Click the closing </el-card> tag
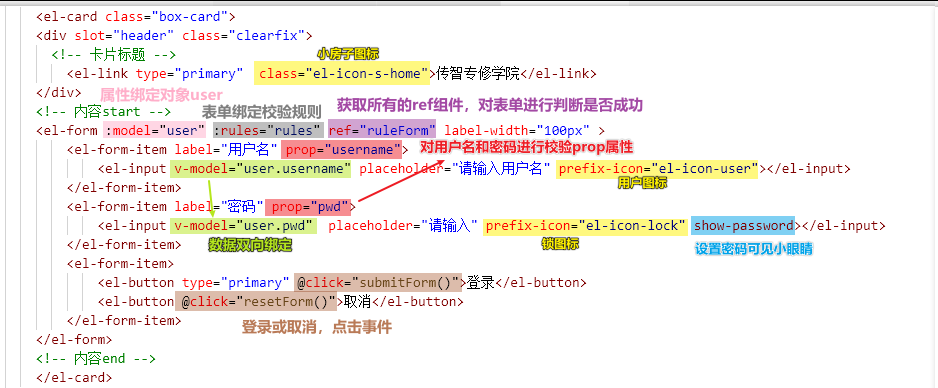 74,377
